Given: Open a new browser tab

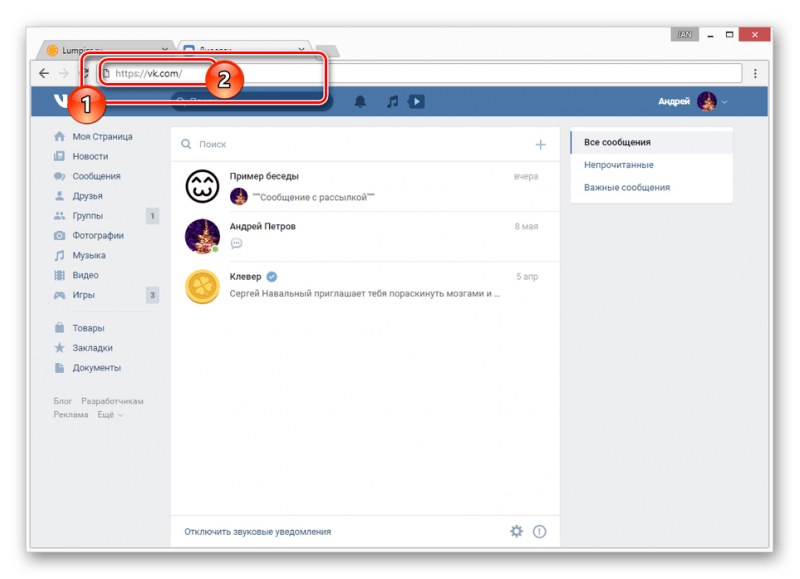Looking at the screenshot, I should pos(327,51).
